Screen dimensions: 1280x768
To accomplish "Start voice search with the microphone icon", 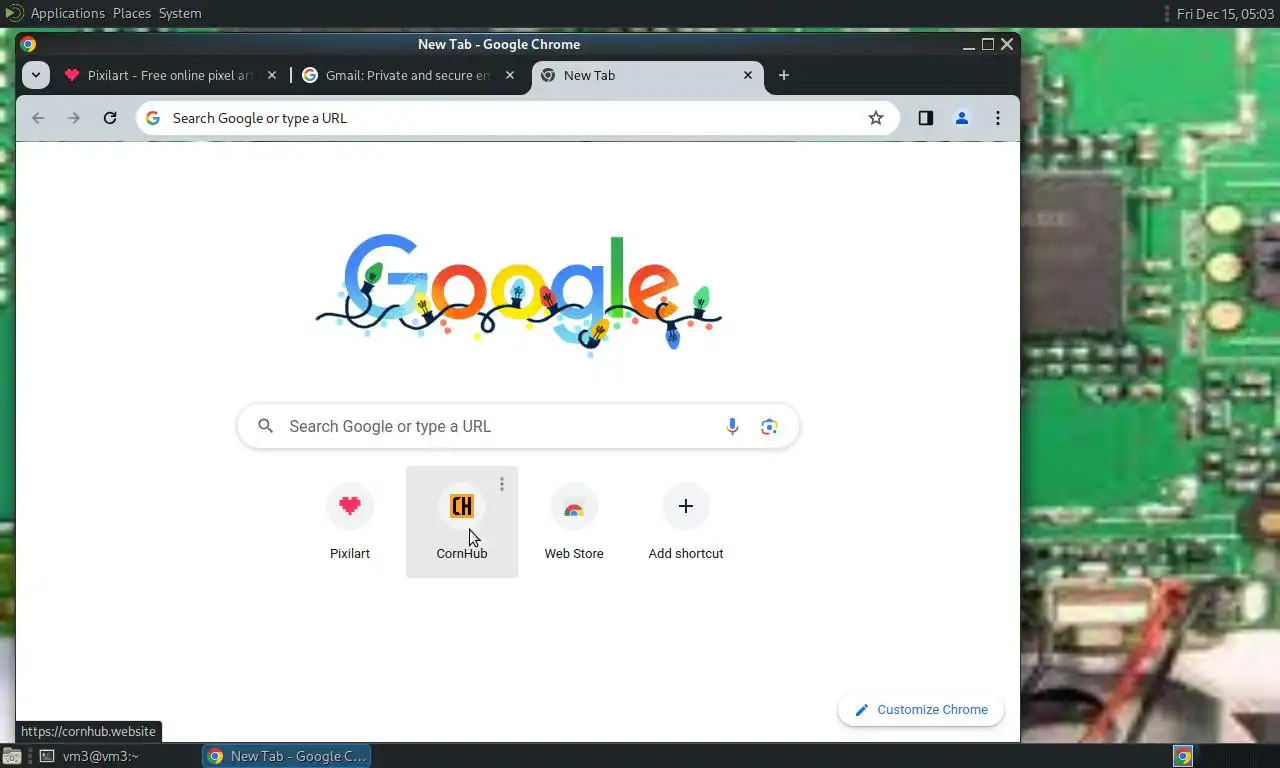I will (732, 426).
